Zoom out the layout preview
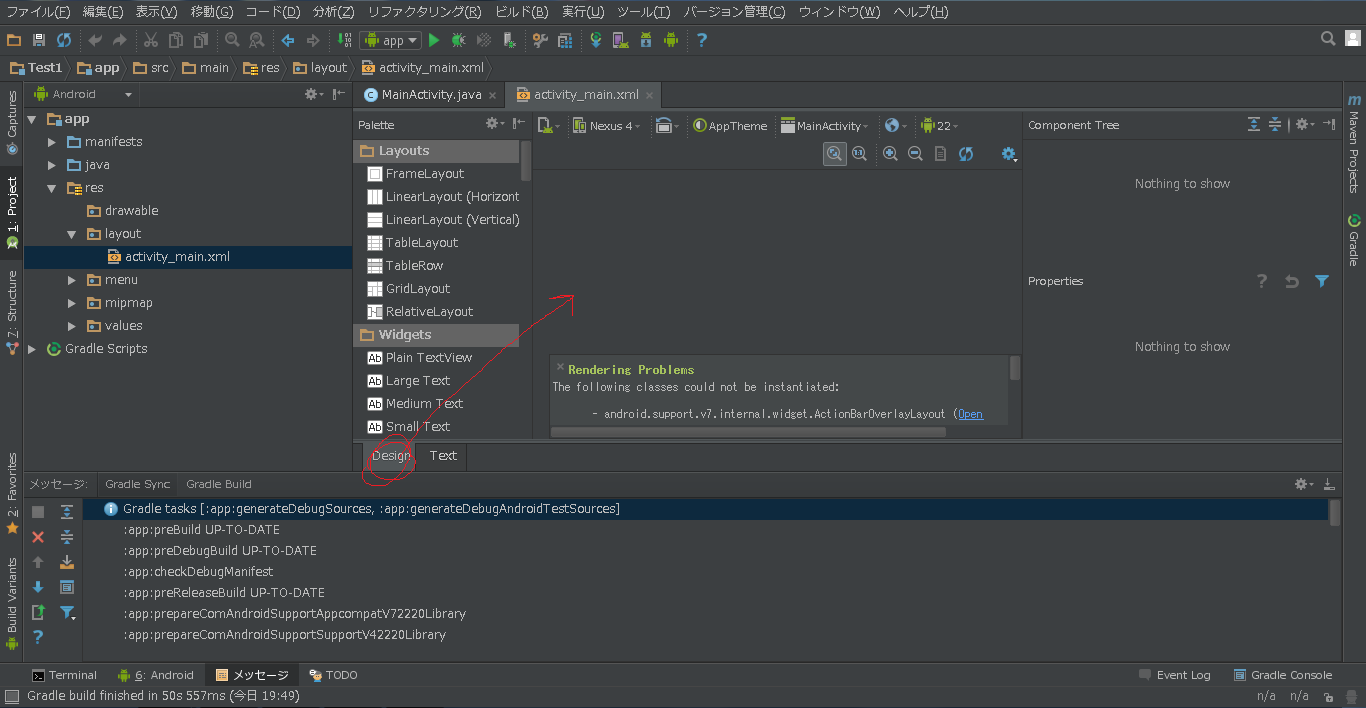The height and width of the screenshot is (708, 1366). [915, 154]
